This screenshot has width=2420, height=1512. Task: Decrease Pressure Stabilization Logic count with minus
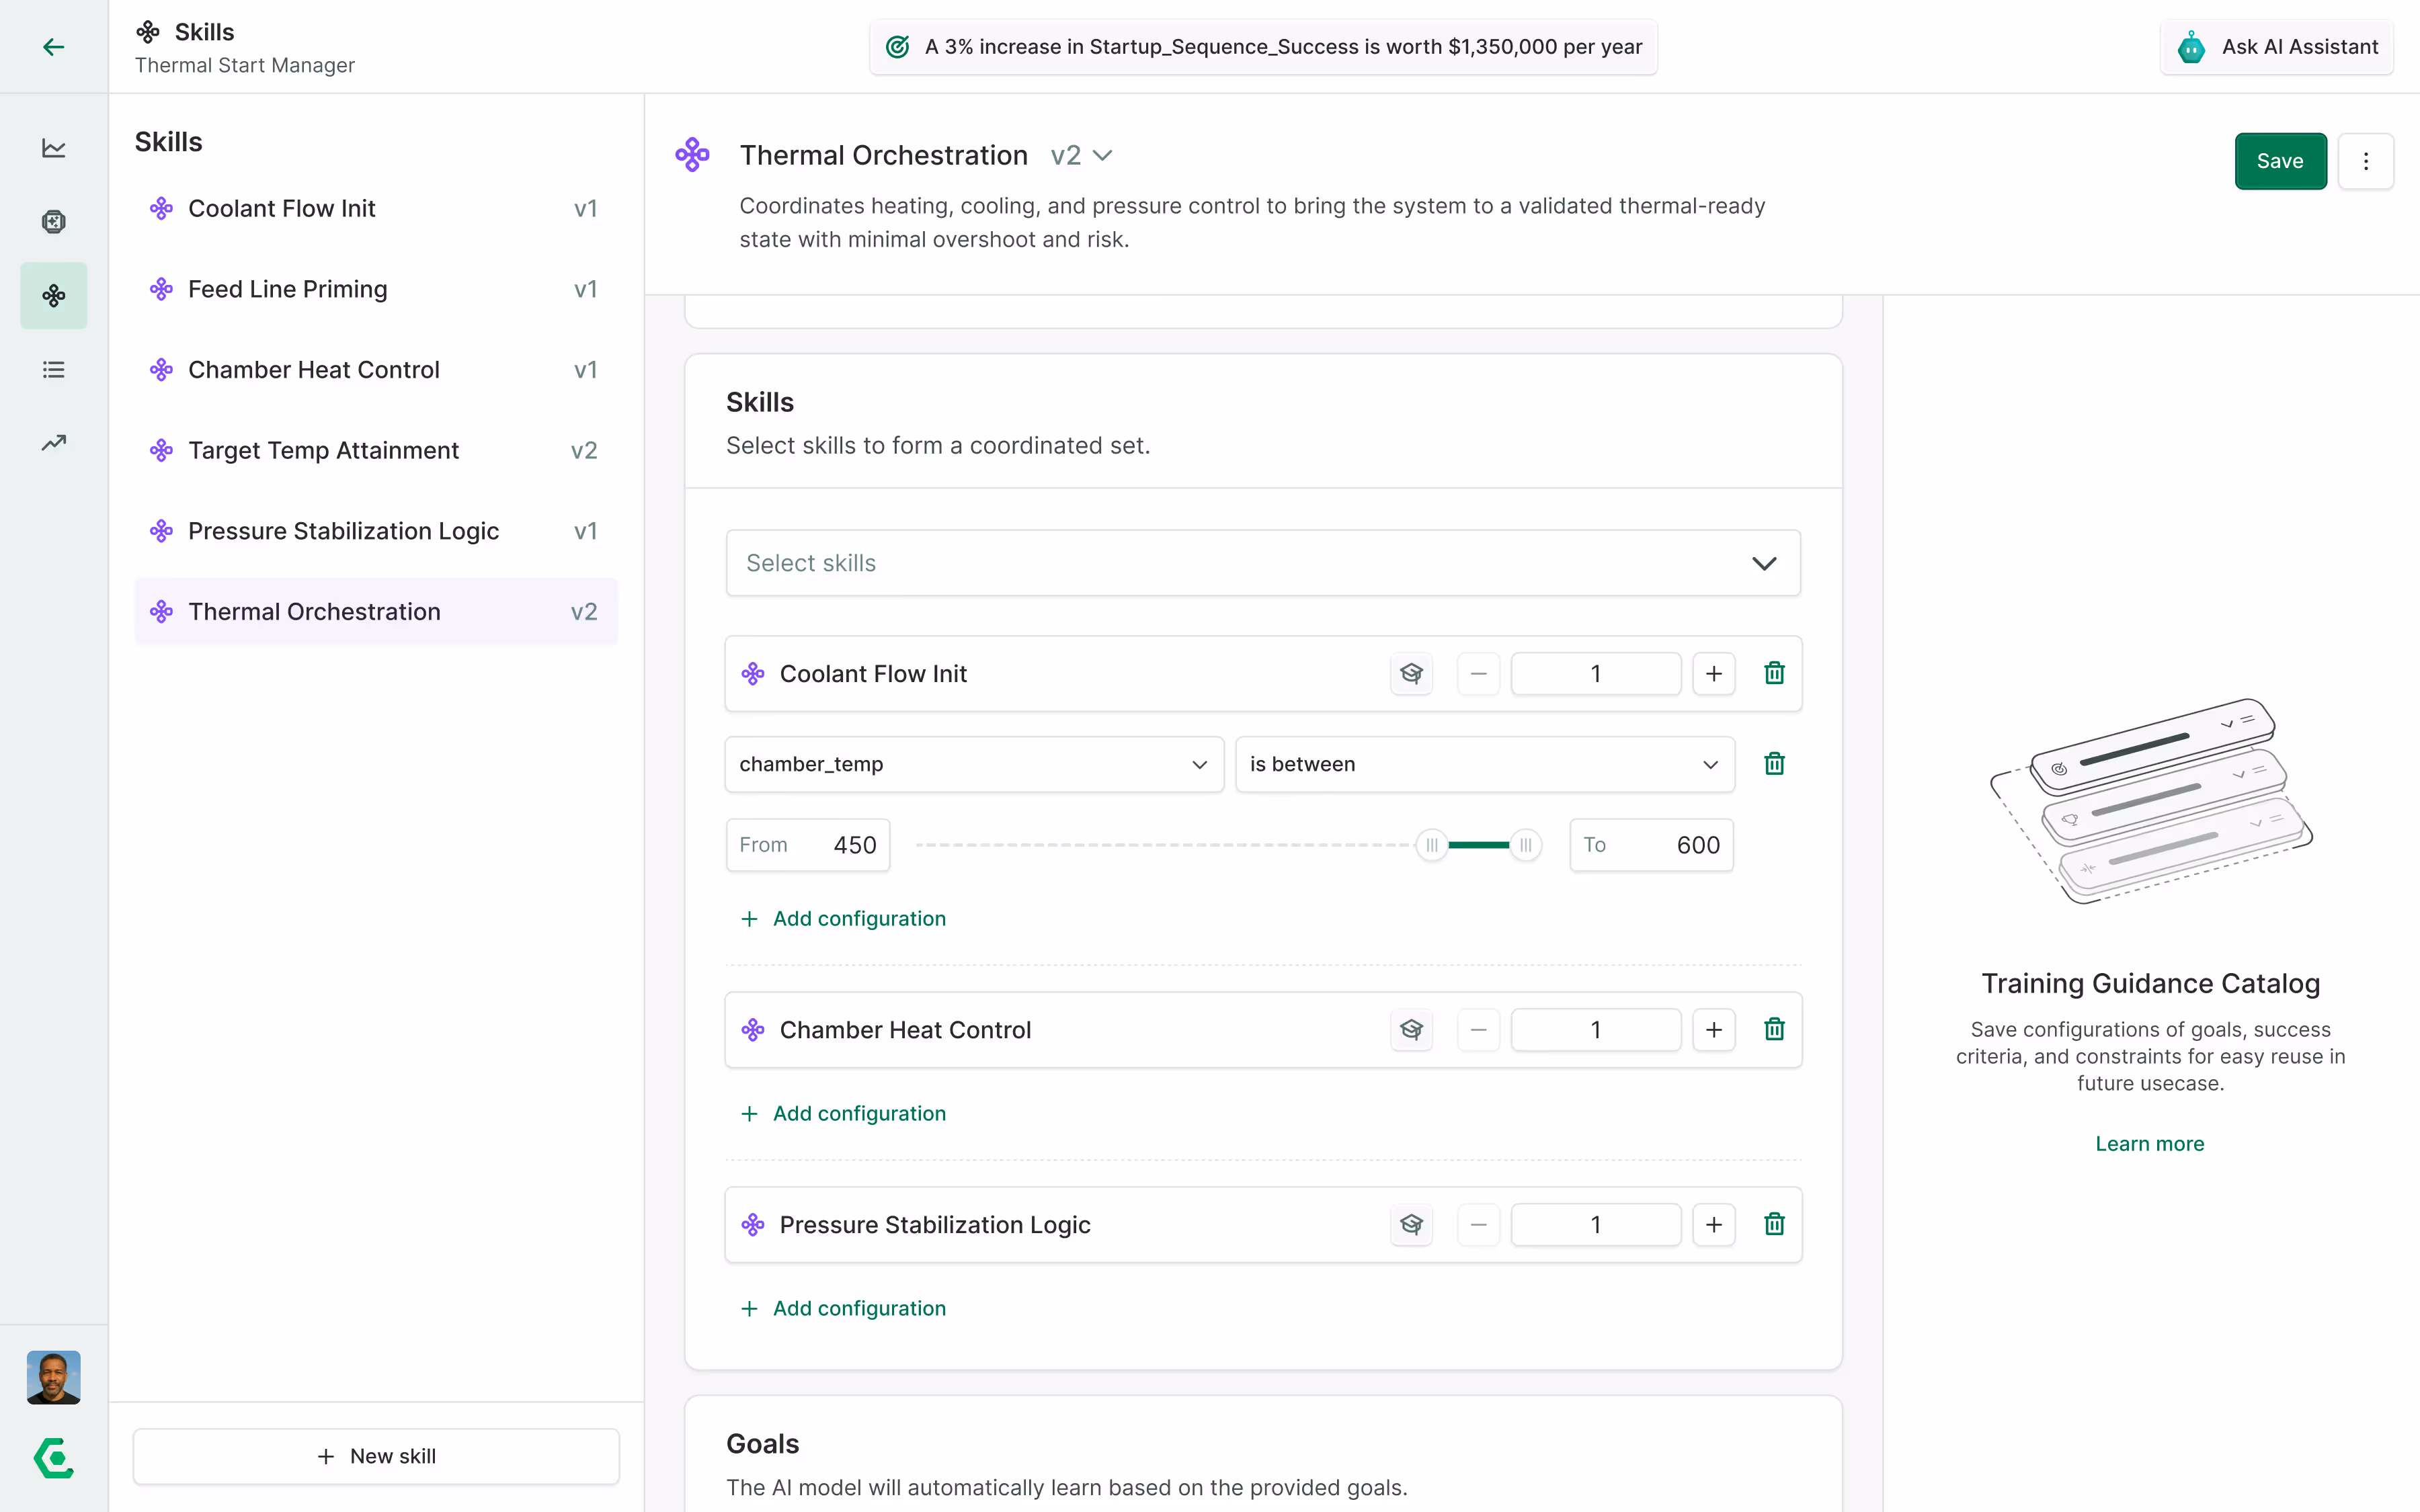tap(1478, 1224)
